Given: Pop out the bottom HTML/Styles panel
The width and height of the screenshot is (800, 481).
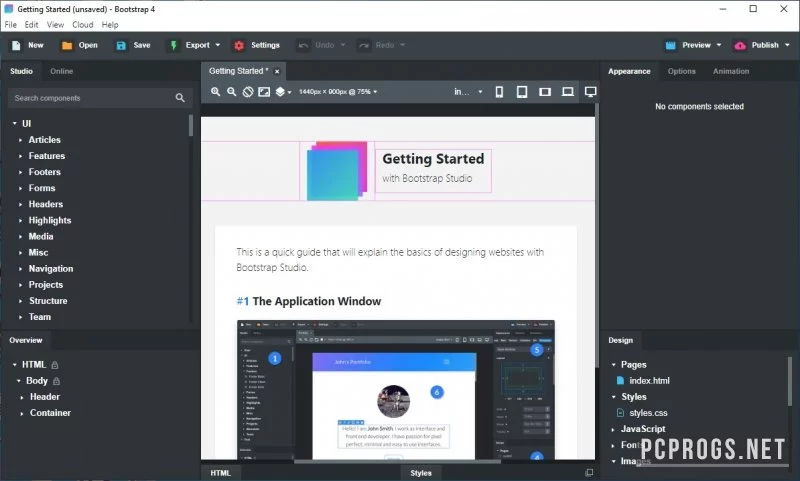Looking at the screenshot, I should pyautogui.click(x=589, y=473).
